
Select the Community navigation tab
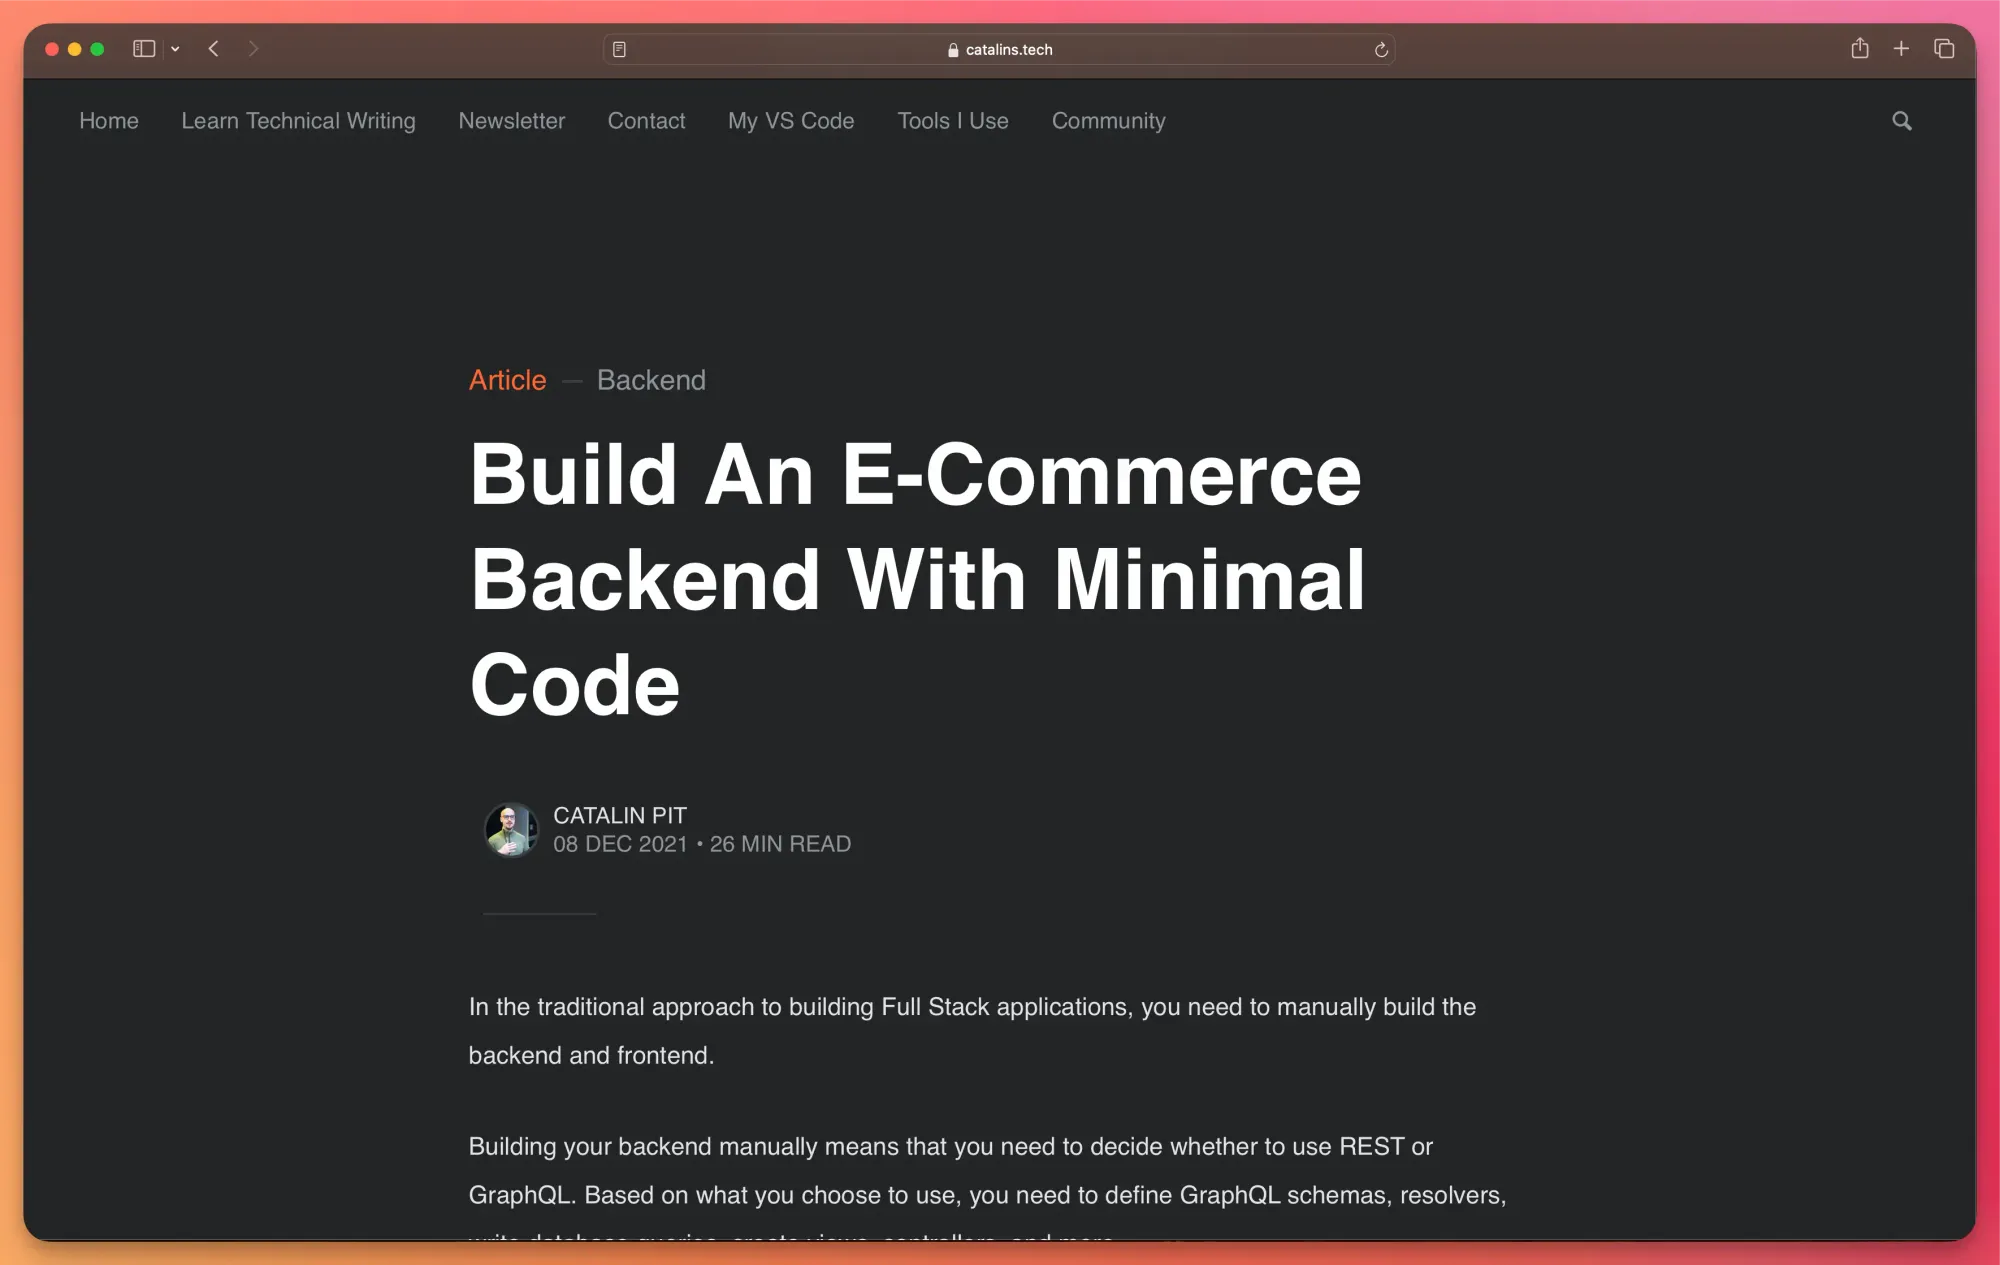pos(1107,121)
